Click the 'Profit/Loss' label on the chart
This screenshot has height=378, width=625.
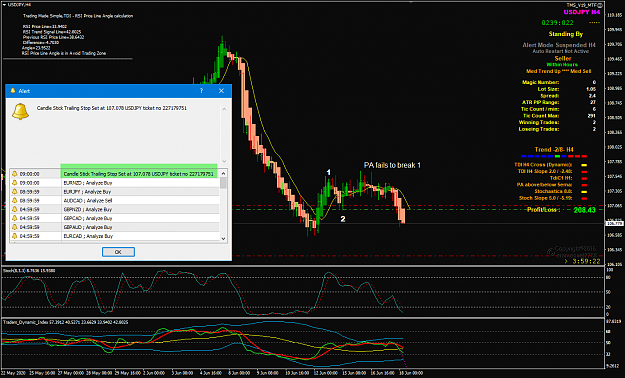click(x=543, y=210)
